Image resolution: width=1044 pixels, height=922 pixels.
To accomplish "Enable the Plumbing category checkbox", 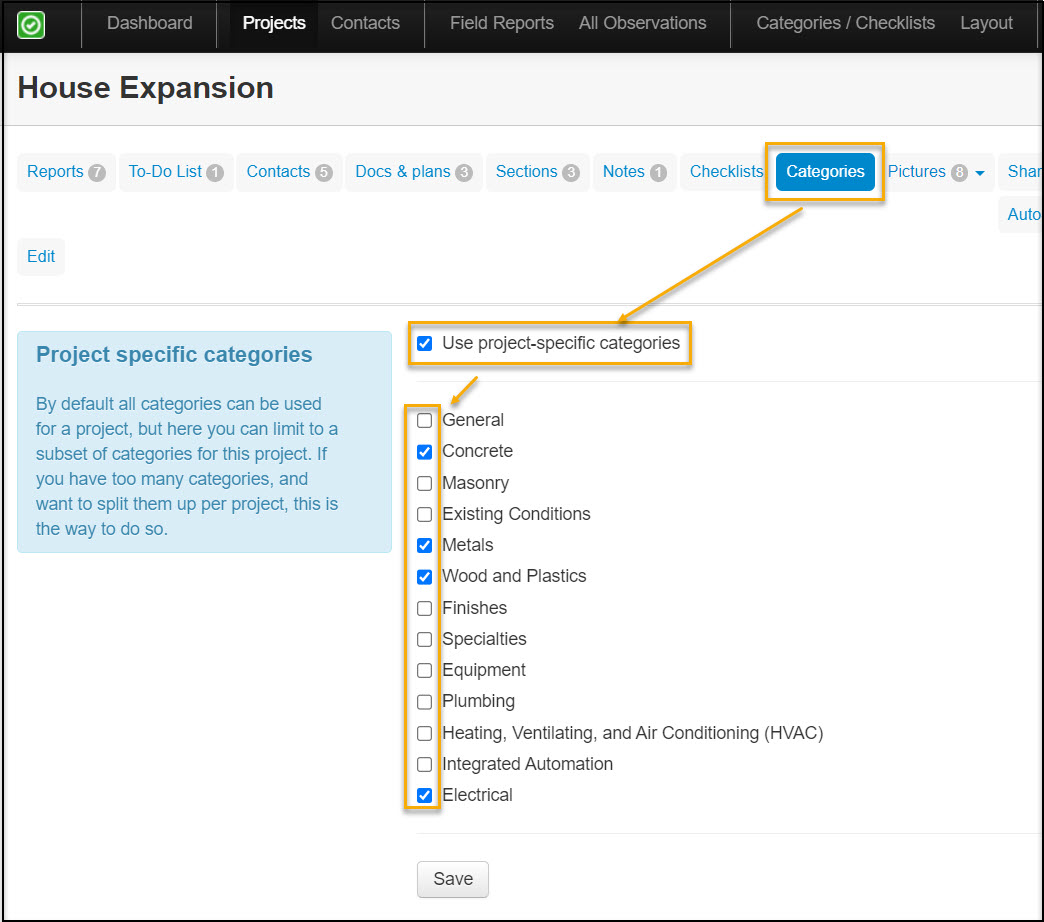I will click(x=425, y=702).
